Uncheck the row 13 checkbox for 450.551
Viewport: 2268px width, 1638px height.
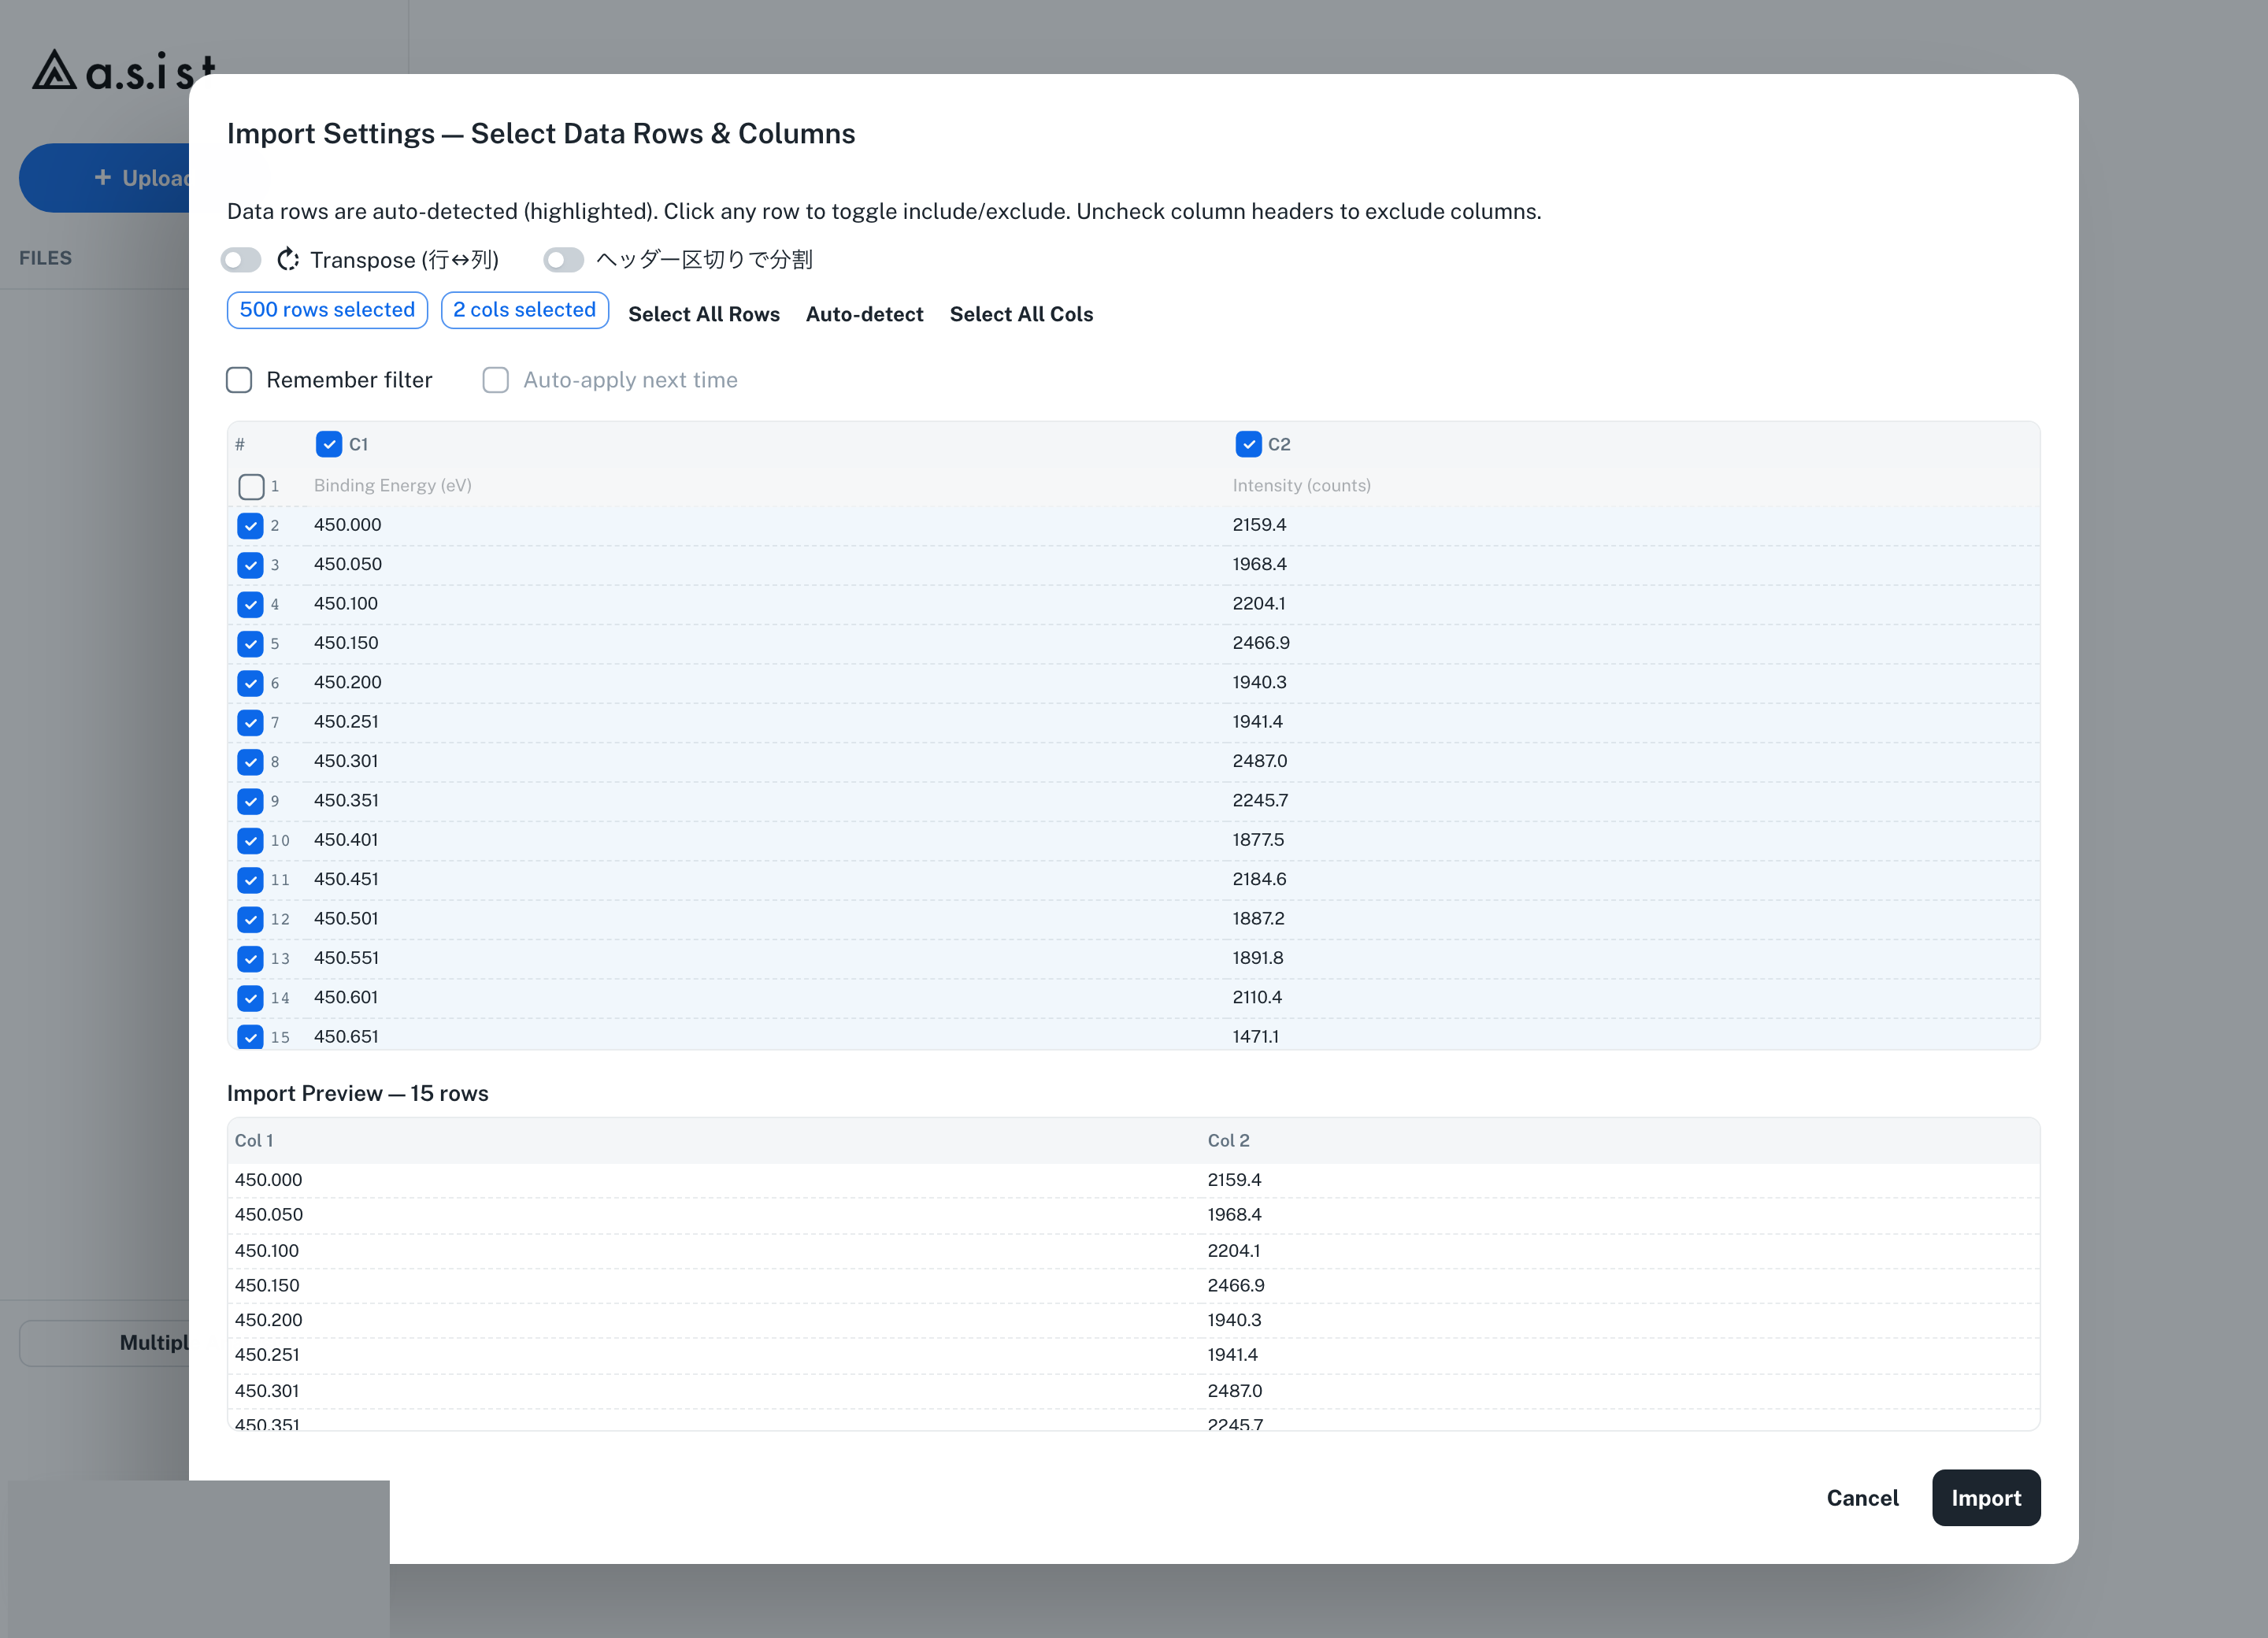250,959
